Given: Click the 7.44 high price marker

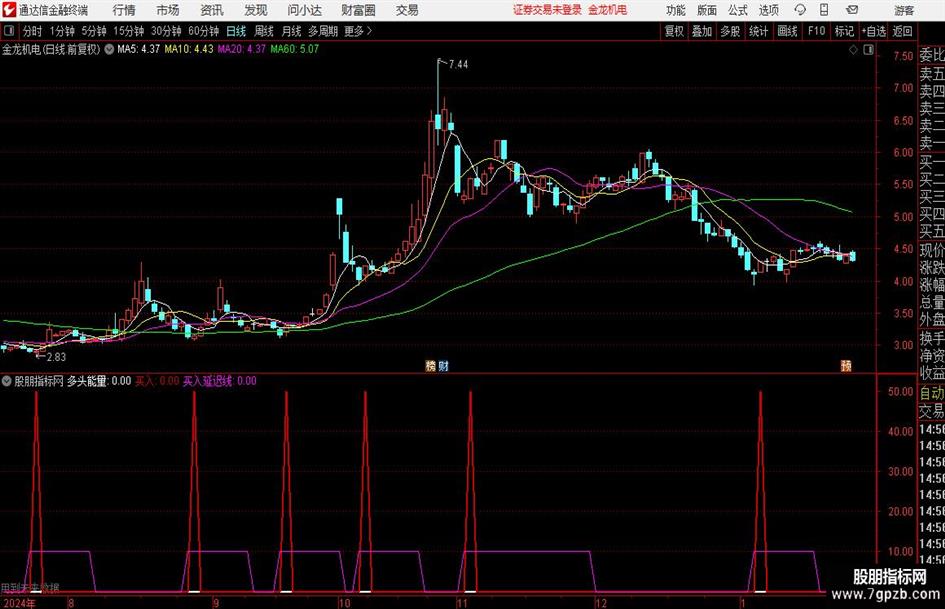Looking at the screenshot, I should pyautogui.click(x=459, y=64).
